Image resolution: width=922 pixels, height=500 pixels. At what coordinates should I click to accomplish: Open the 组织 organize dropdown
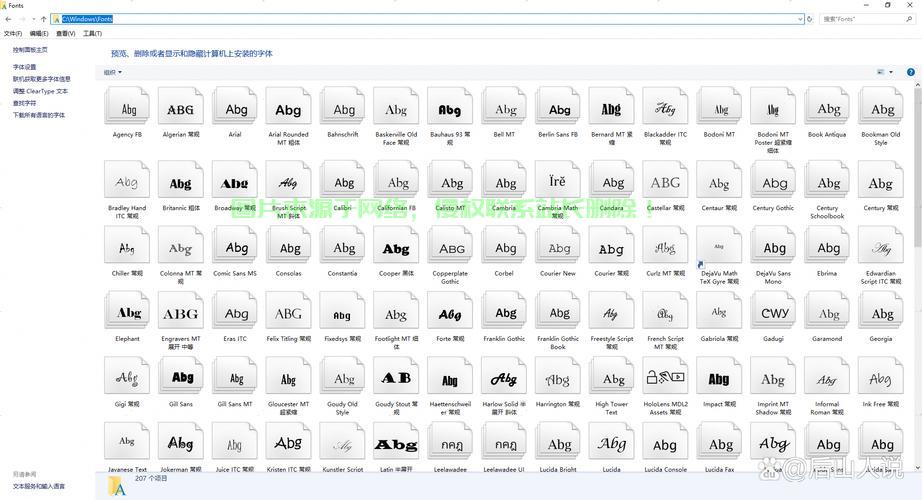(113, 72)
